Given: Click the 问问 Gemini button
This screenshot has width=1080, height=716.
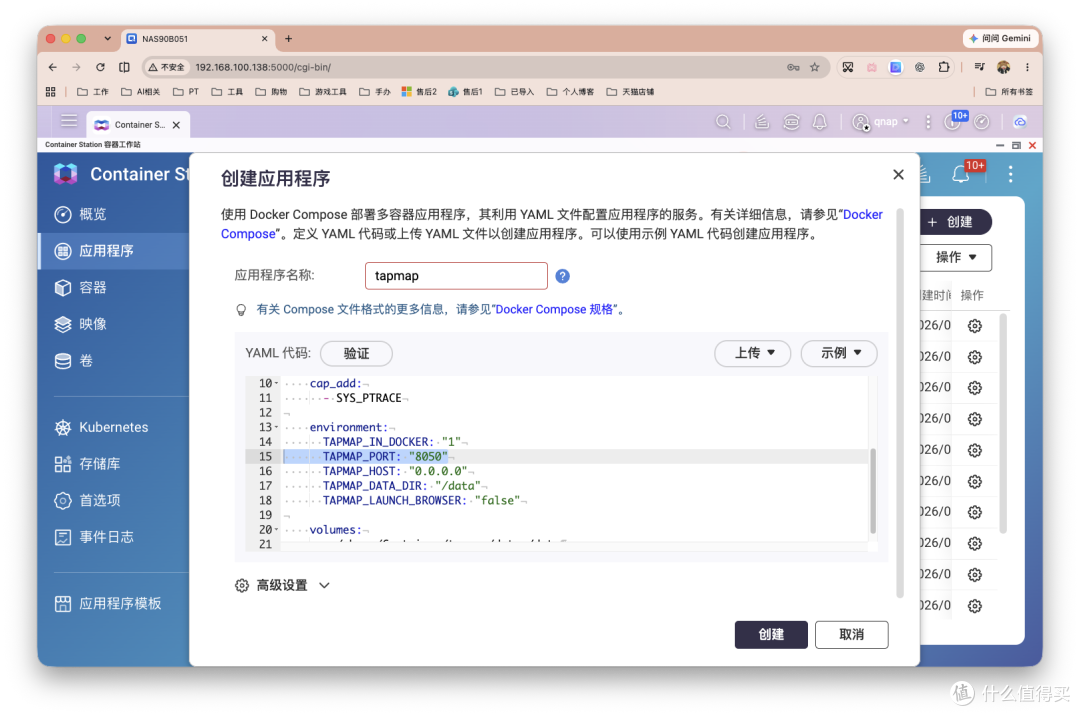Looking at the screenshot, I should coord(1000,39).
